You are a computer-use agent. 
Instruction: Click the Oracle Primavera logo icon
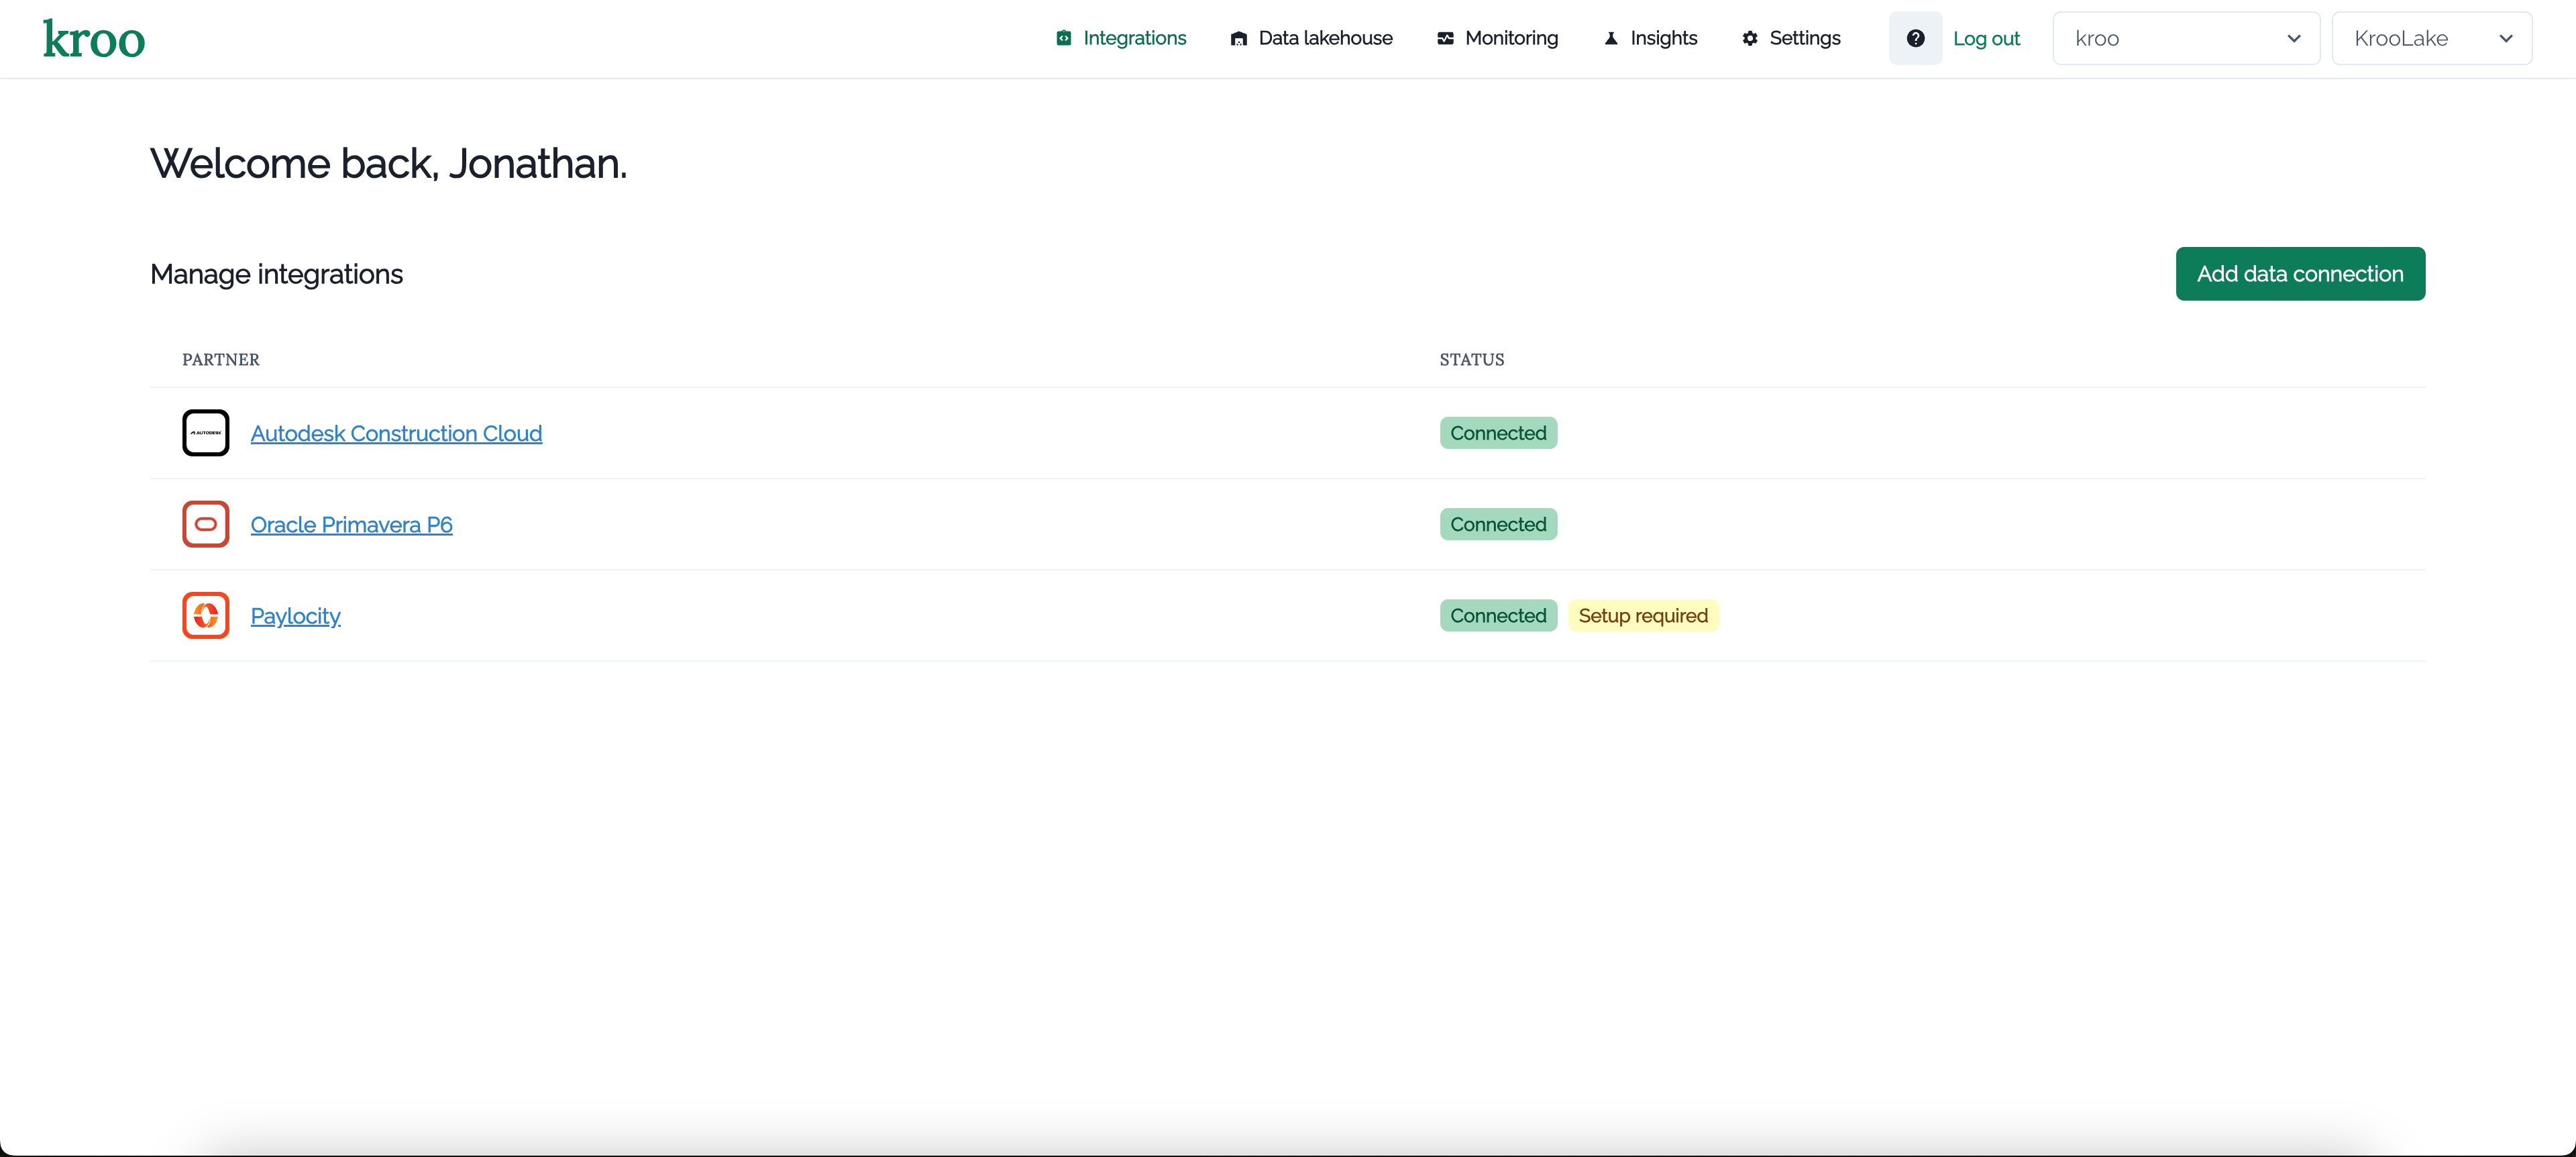pyautogui.click(x=206, y=524)
